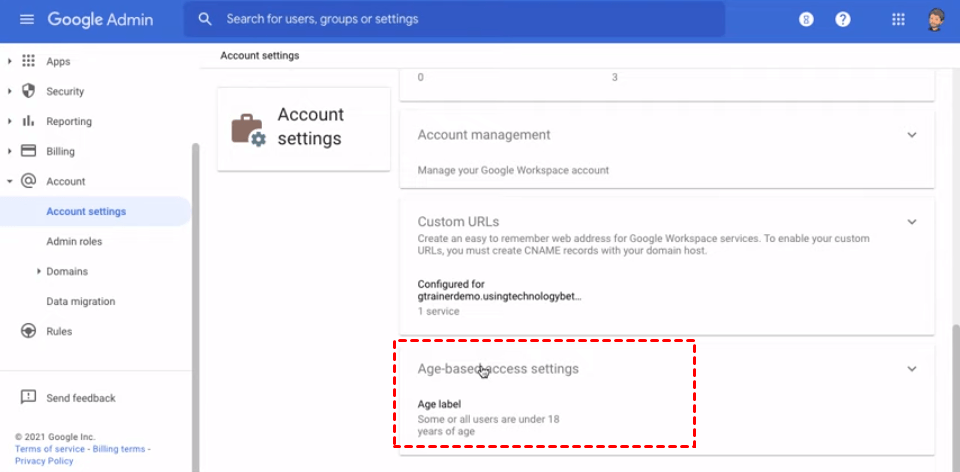
Task: Open the Google apps grid launcher
Action: point(898,20)
